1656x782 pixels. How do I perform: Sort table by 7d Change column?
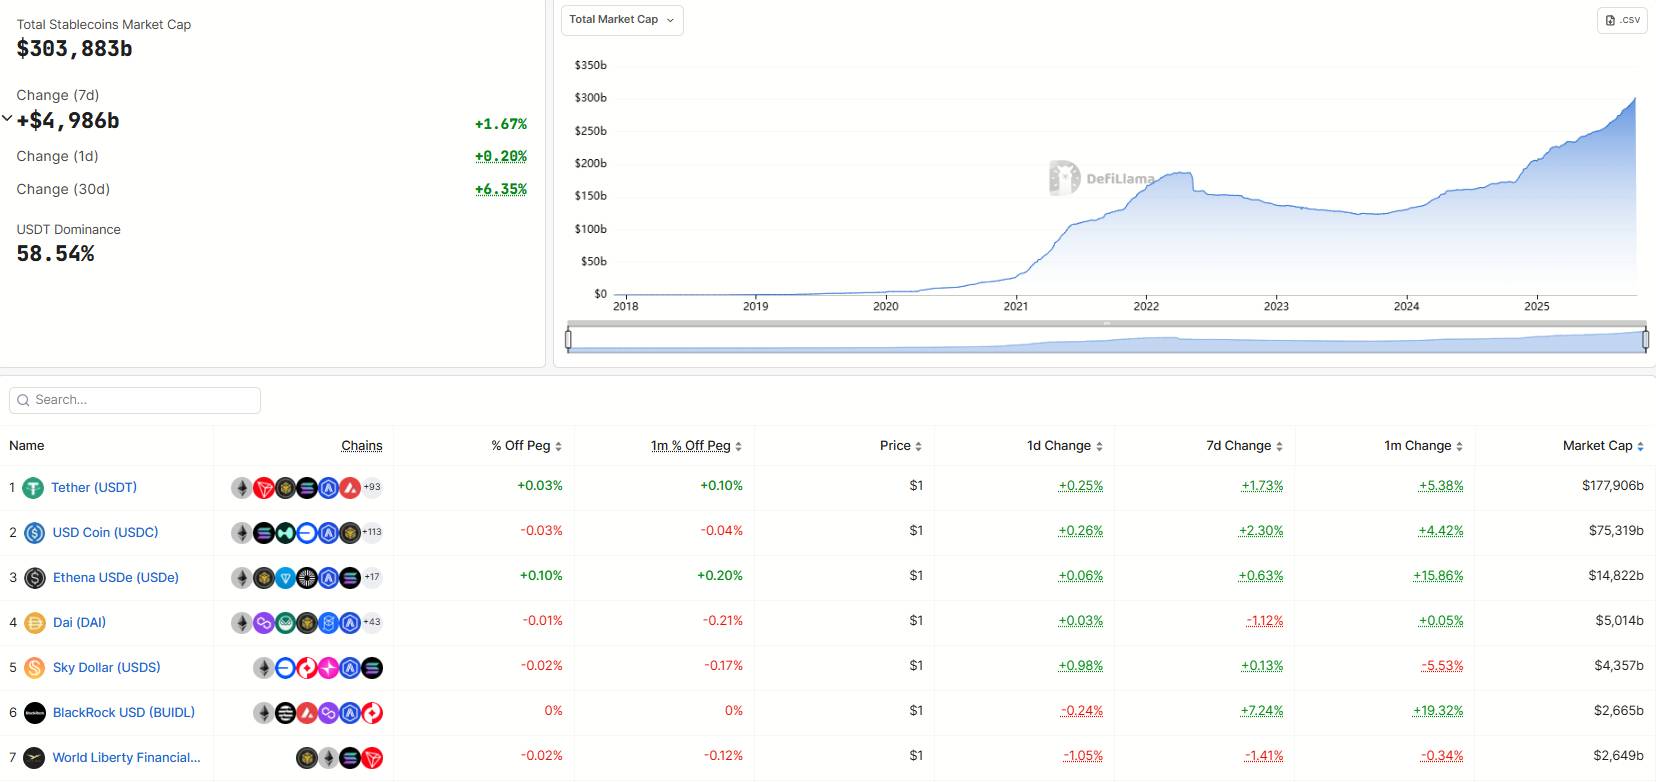(x=1243, y=446)
